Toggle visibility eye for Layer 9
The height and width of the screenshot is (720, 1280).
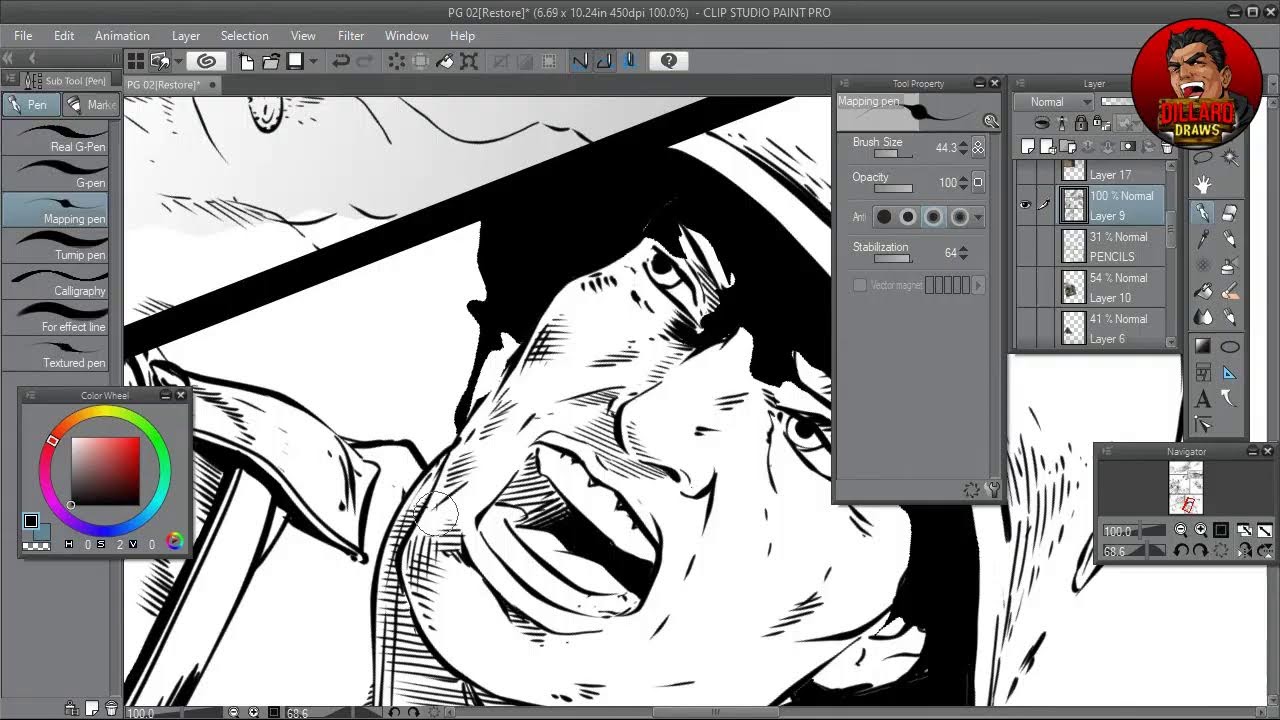(1025, 205)
